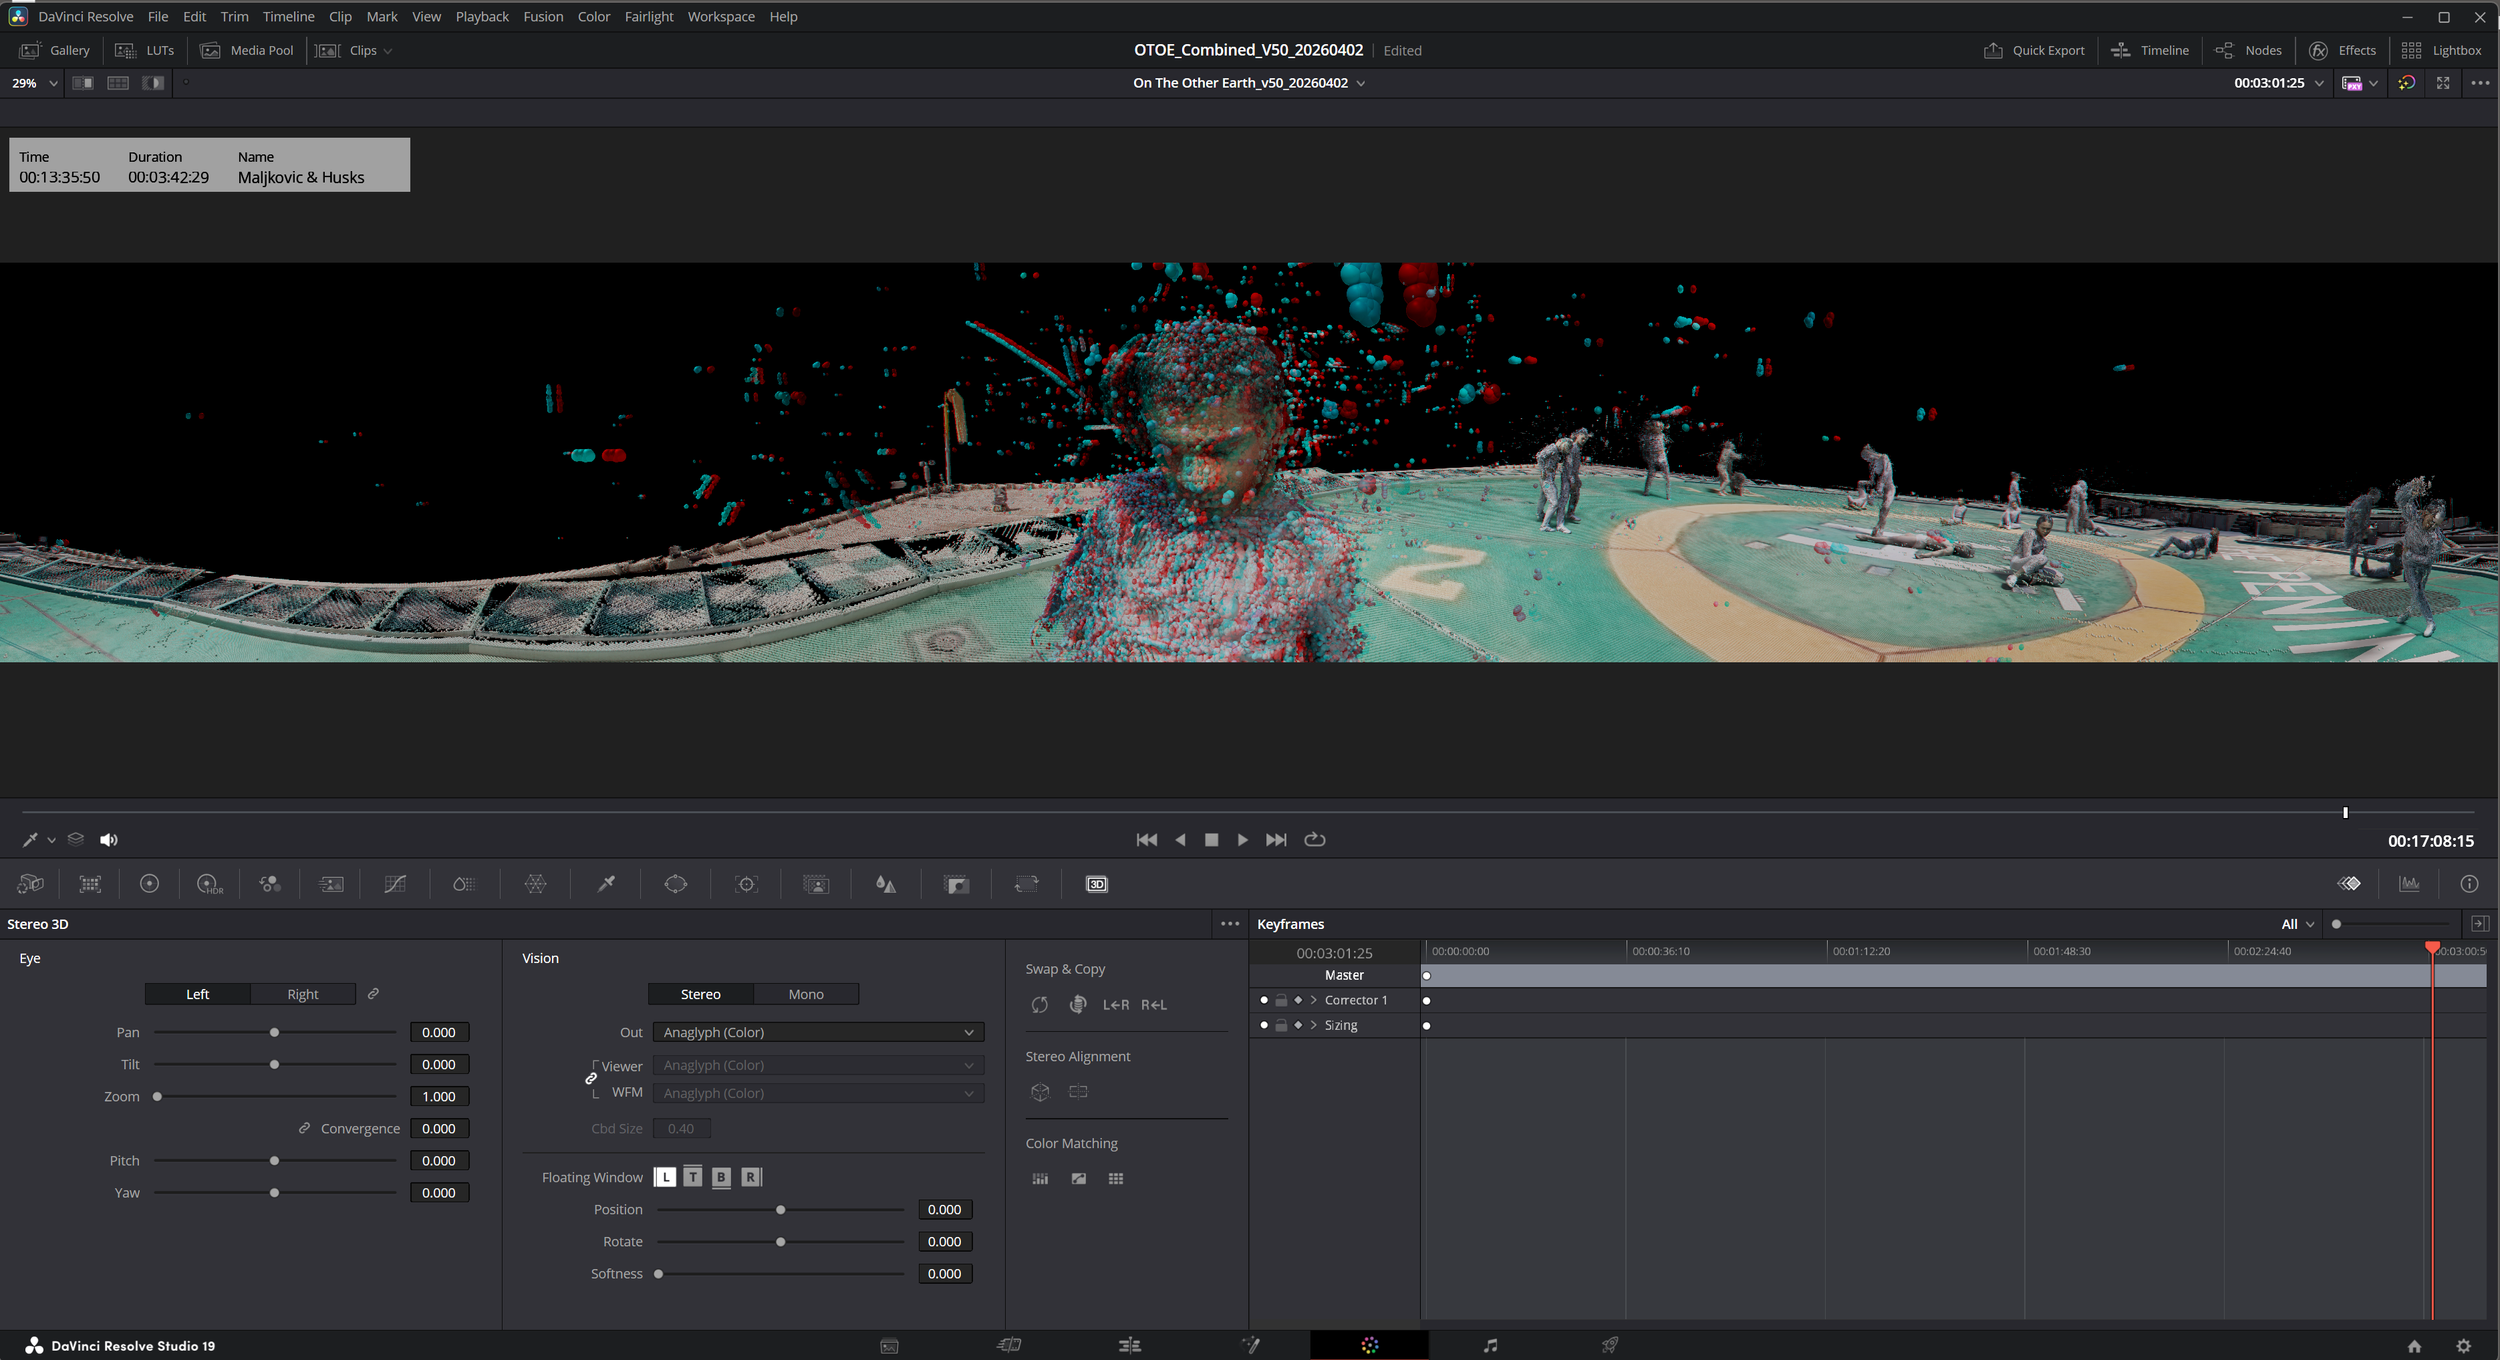Screen dimensions: 2500x1360
Task: Open the Out format dropdown showing Anaglyph (Color)
Action: click(x=818, y=1031)
